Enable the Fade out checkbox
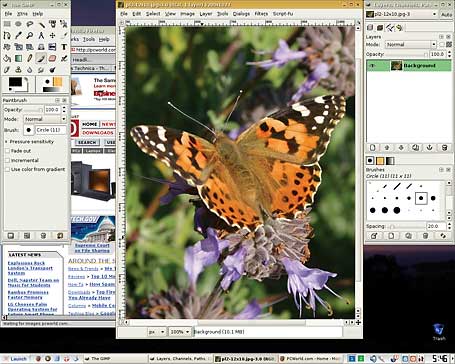455x364 pixels. coord(7,151)
